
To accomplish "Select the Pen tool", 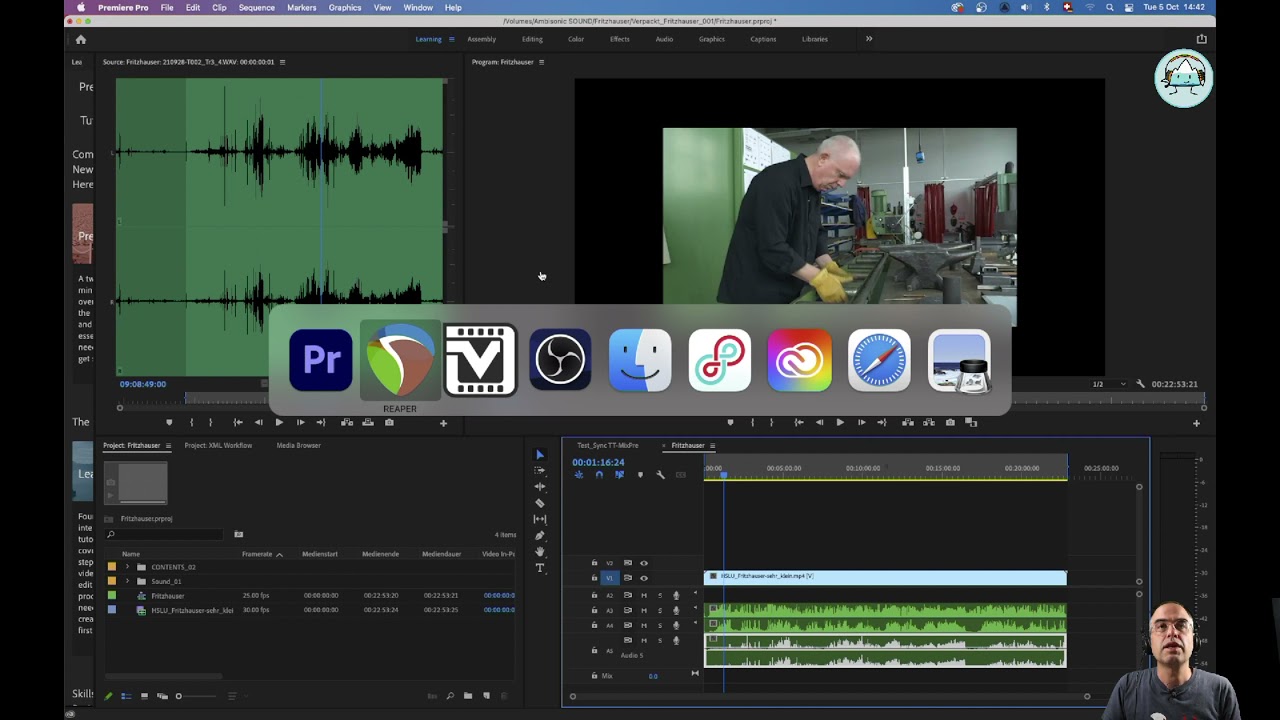I will click(540, 535).
